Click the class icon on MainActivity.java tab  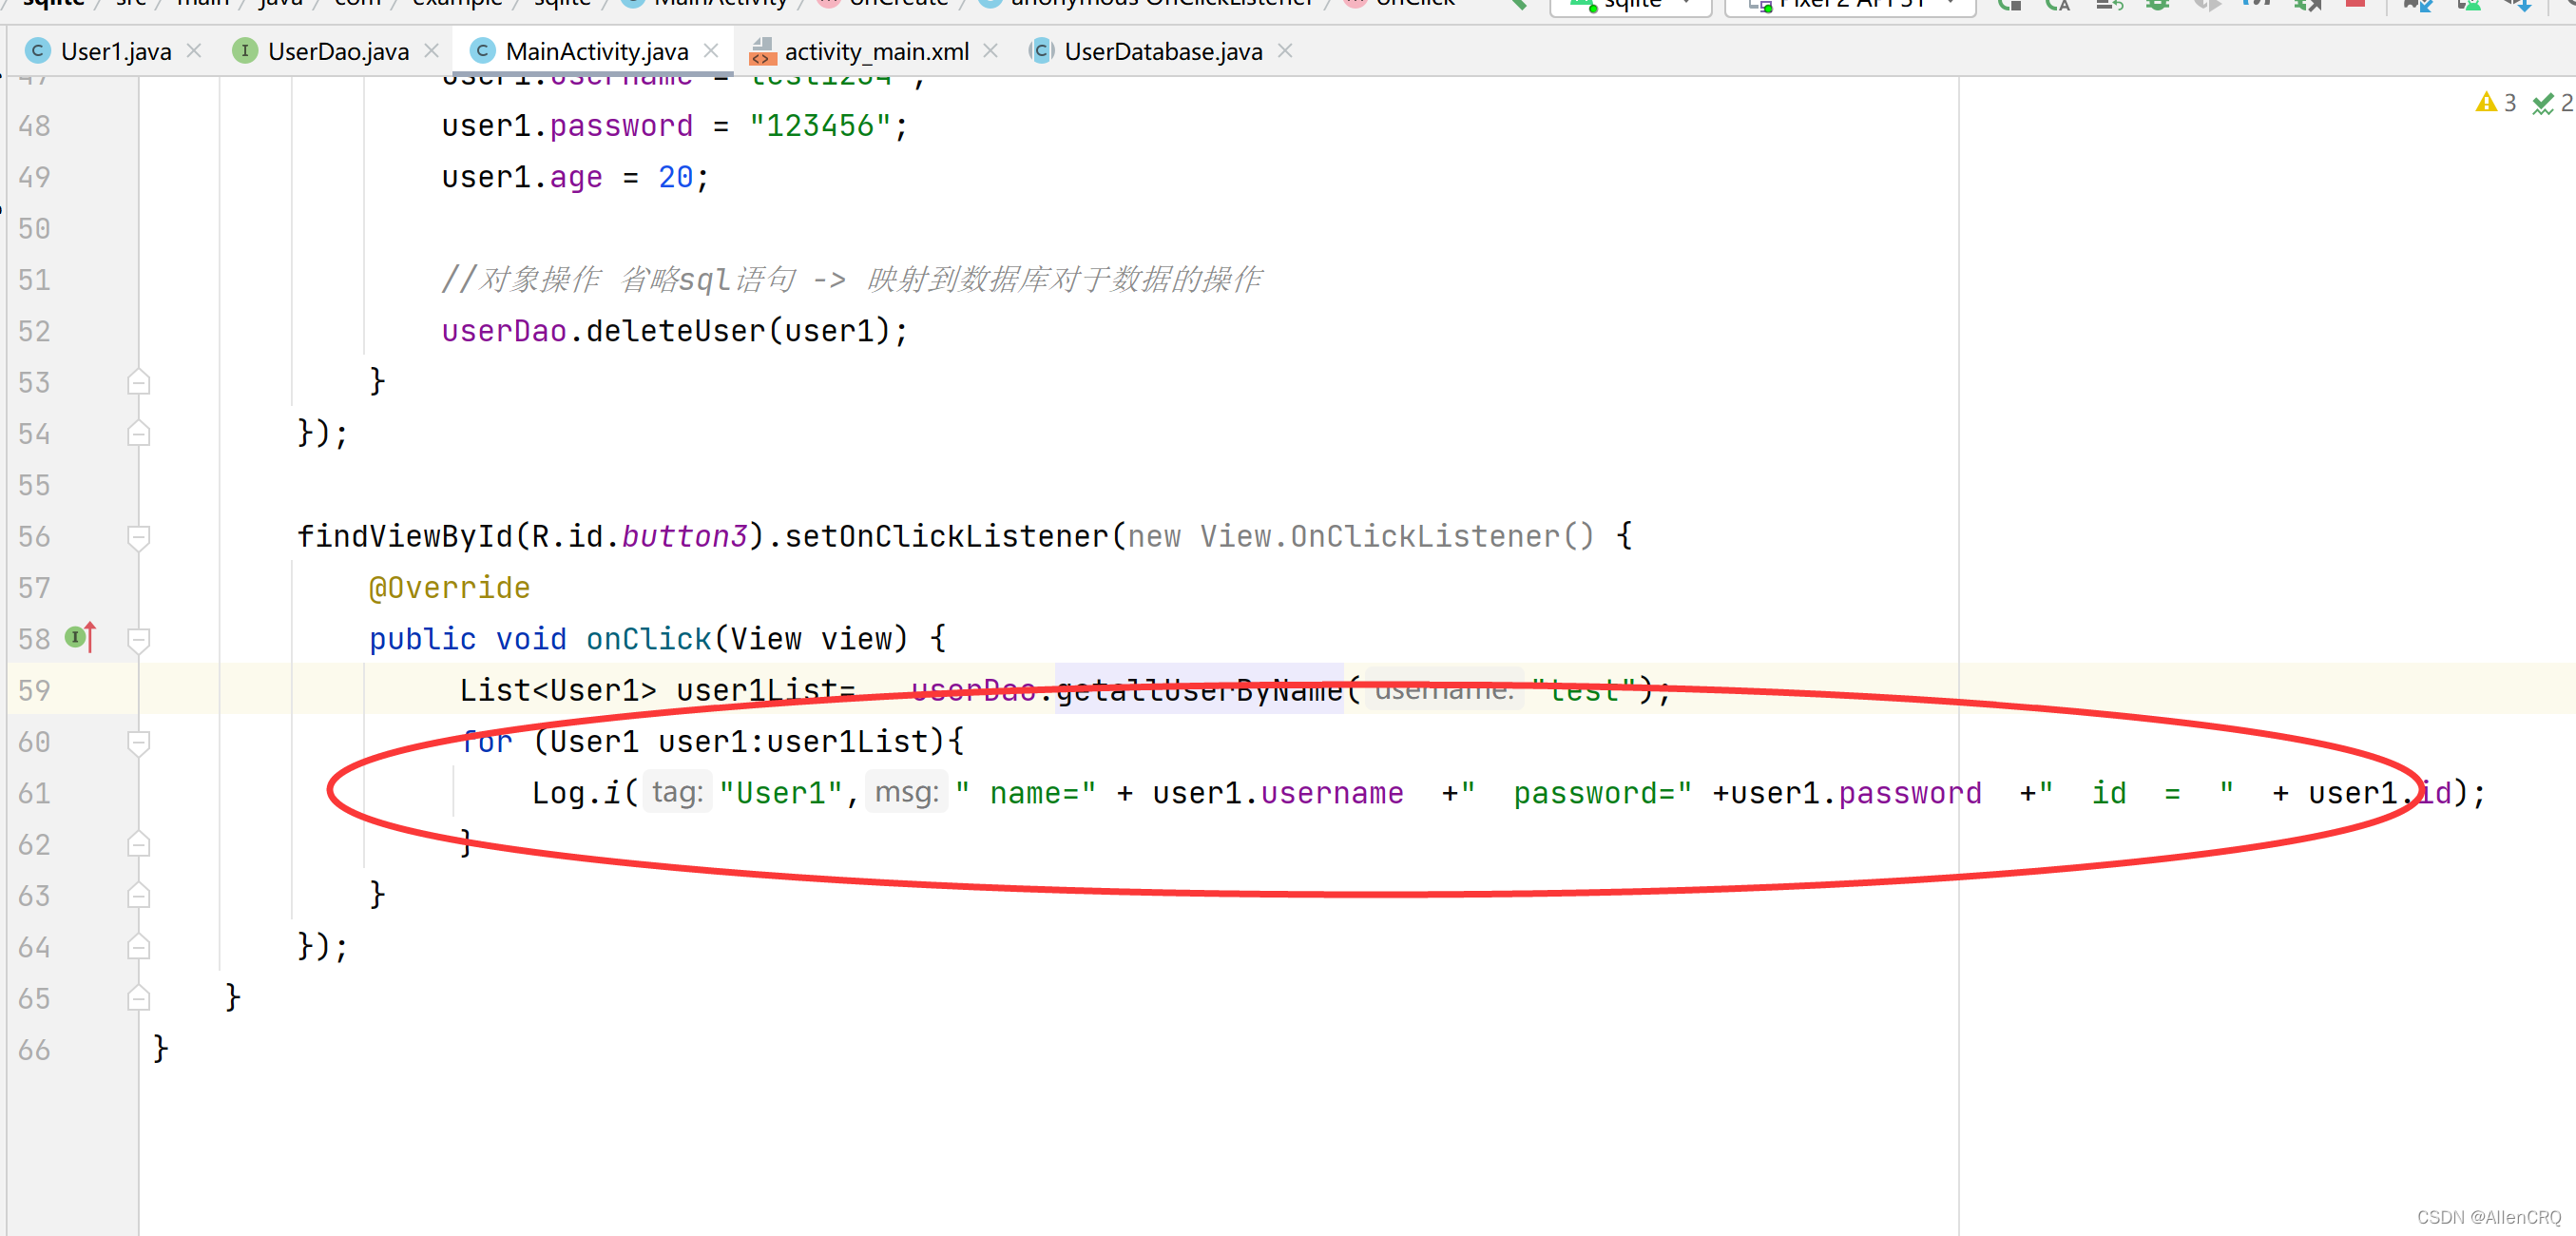click(482, 50)
